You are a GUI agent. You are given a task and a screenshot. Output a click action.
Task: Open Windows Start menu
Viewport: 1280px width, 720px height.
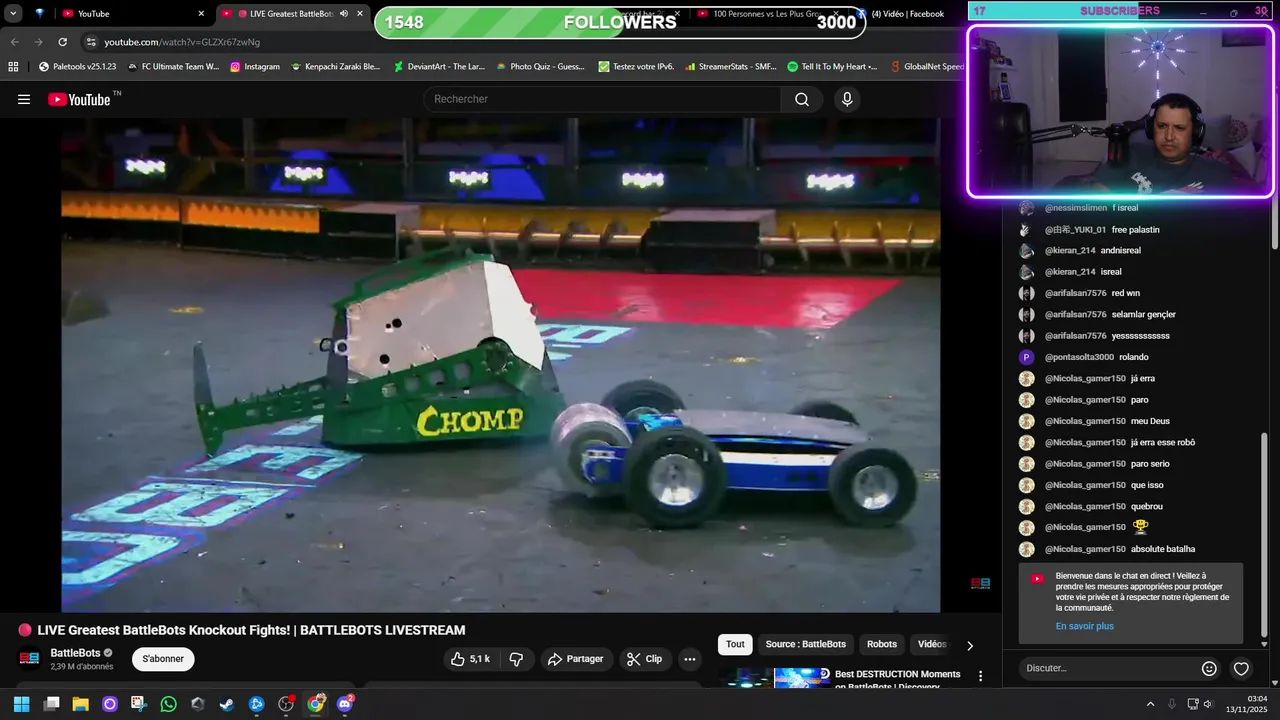click(x=21, y=704)
